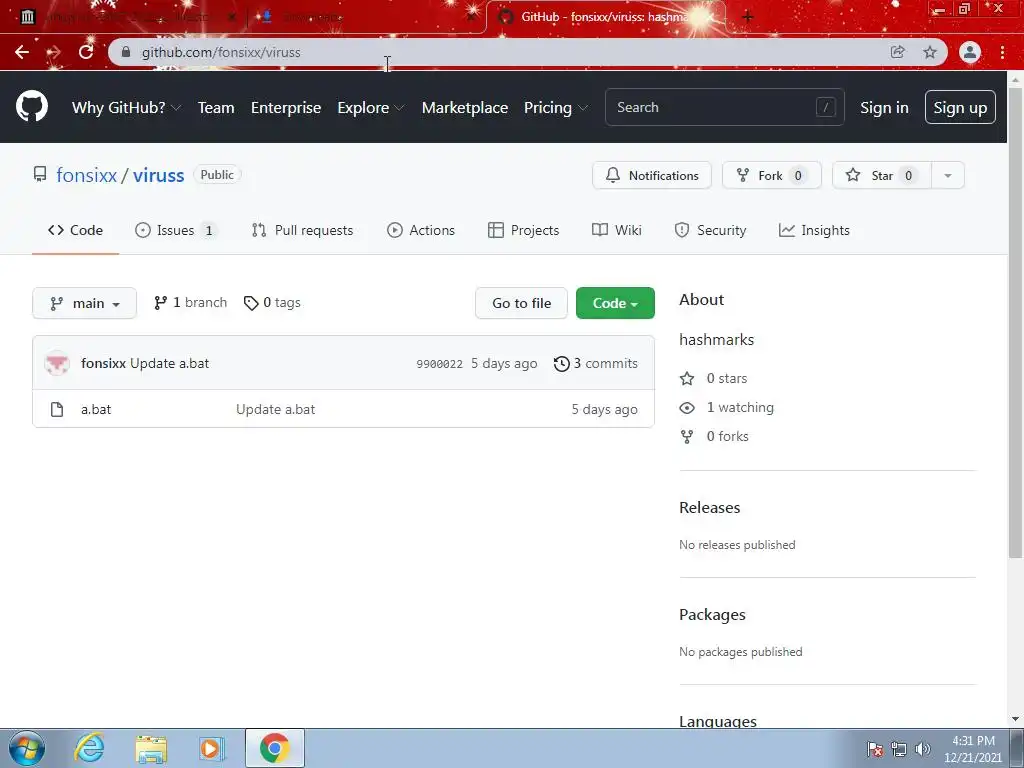
Task: Click the repository book icon beside fonsixx
Action: pos(40,174)
